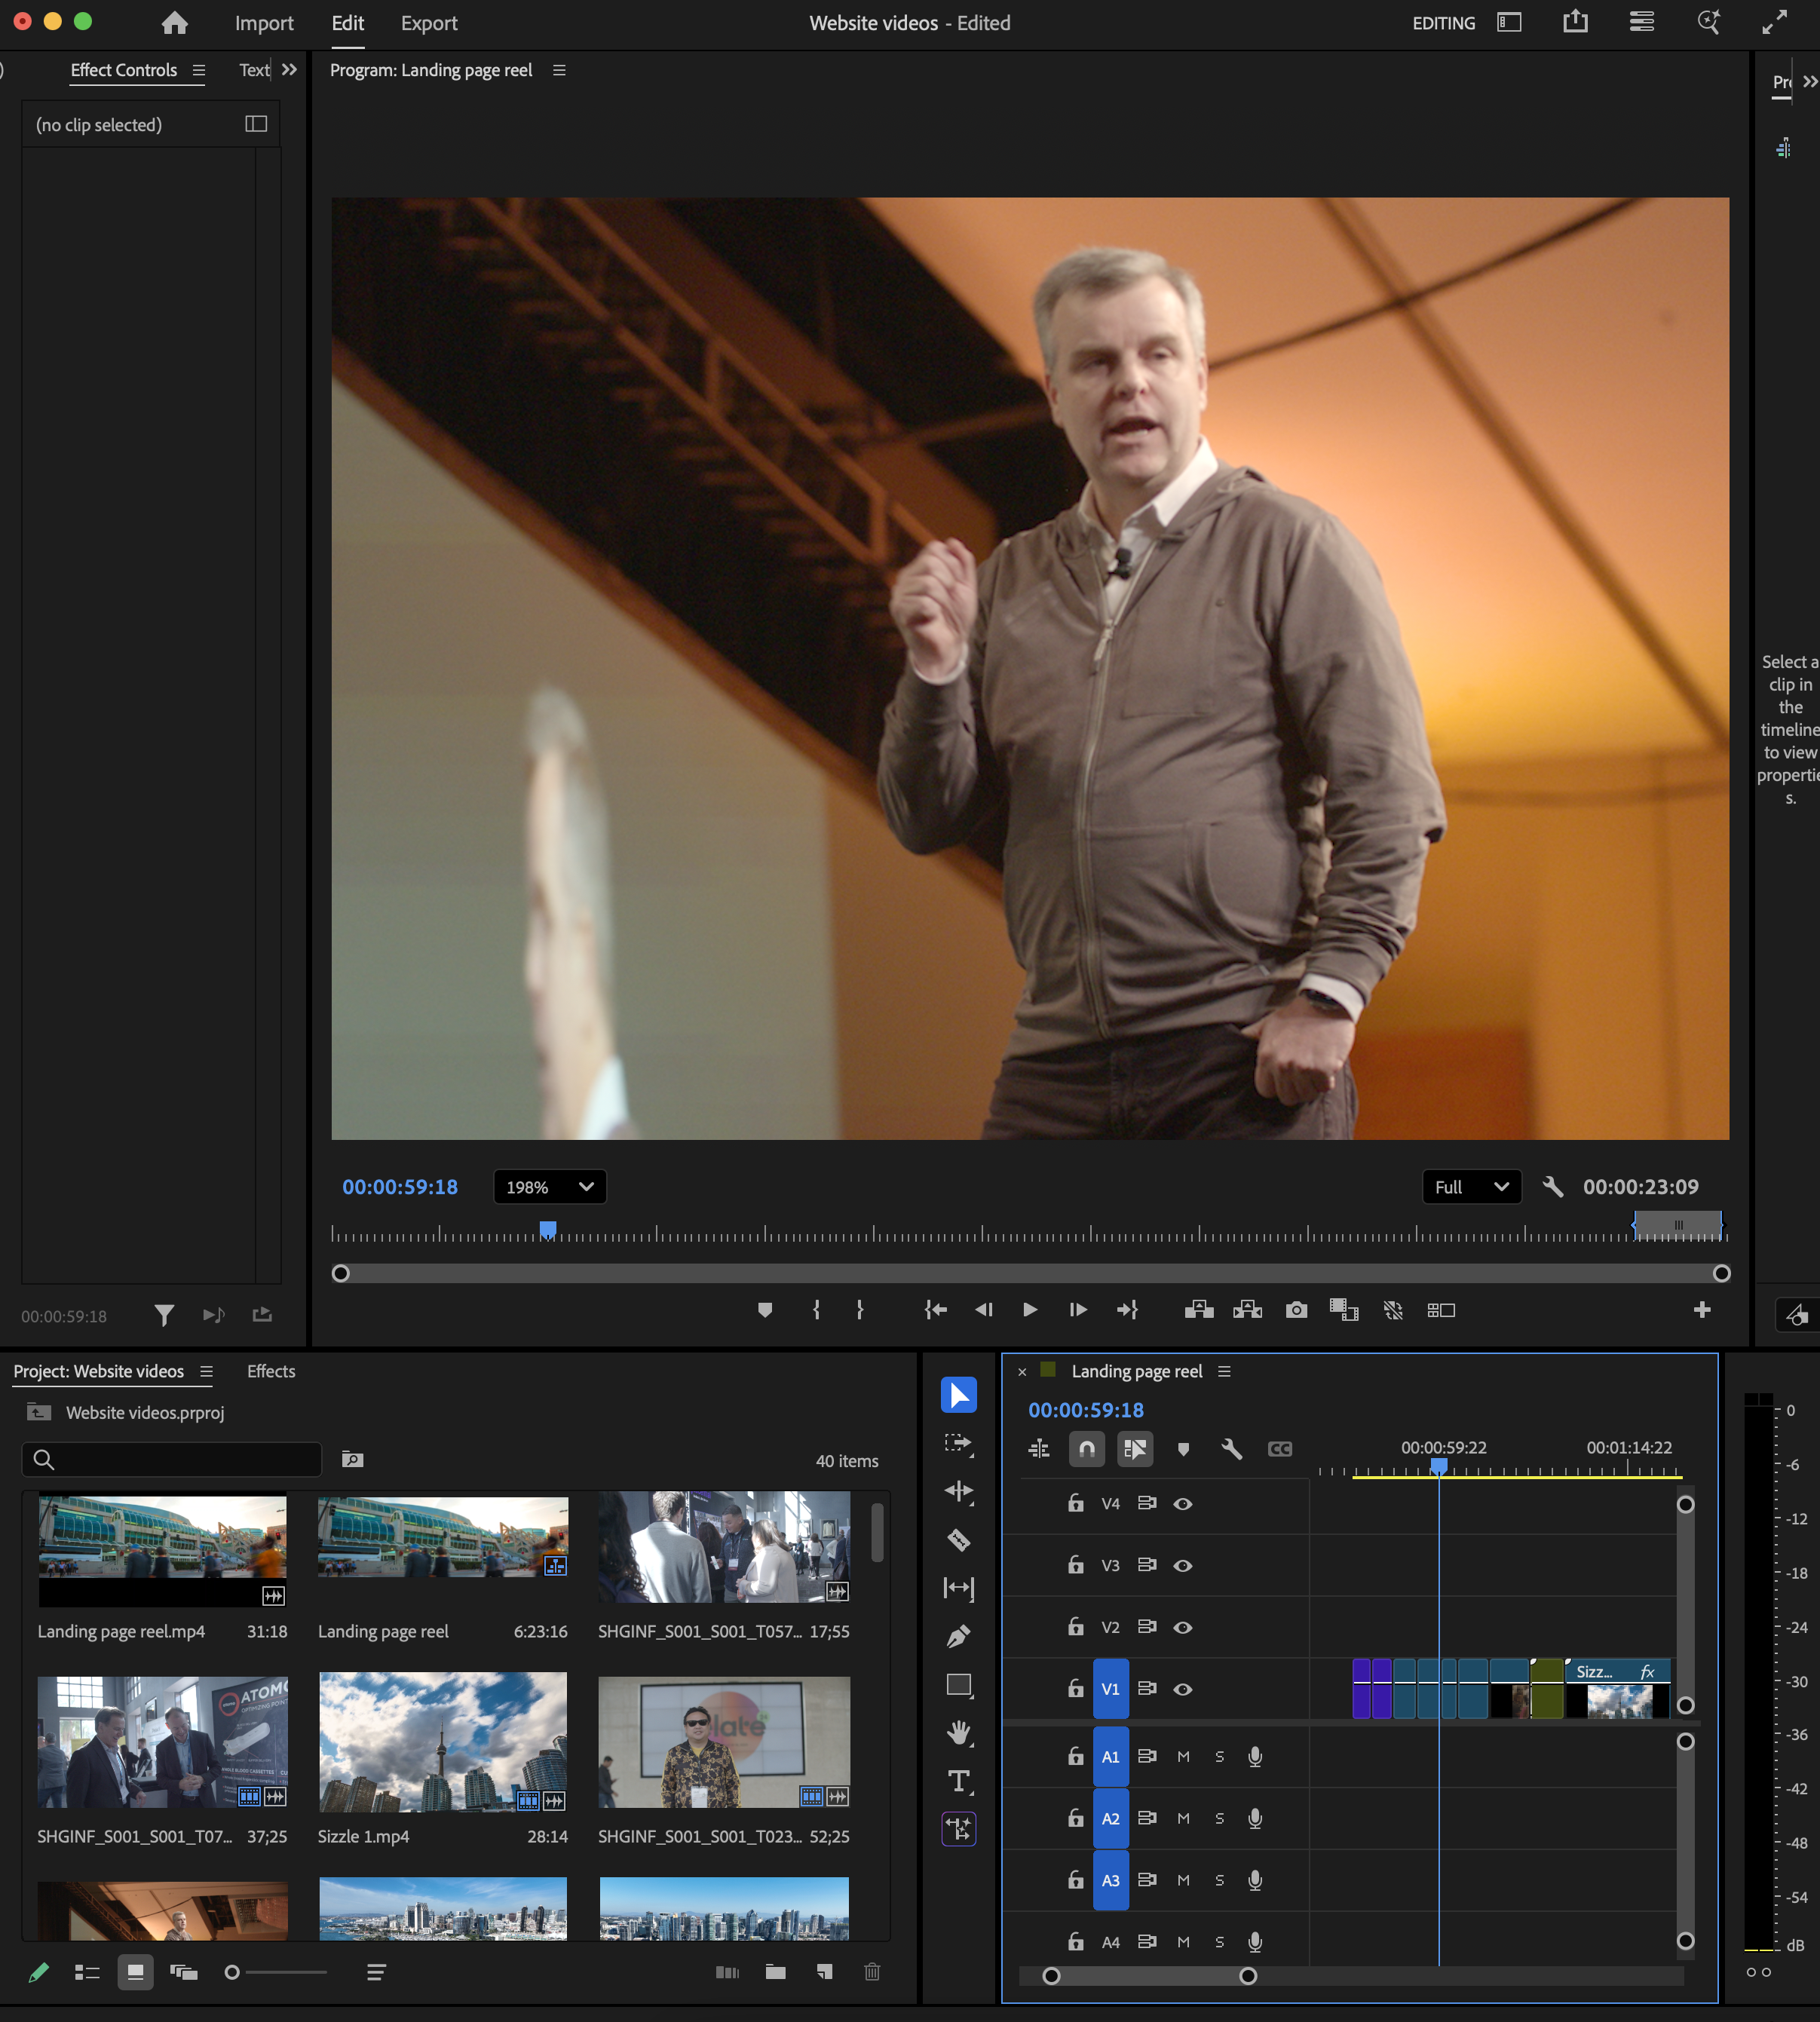Open the Button Editor plus icon
Viewport: 1820px width, 2022px height.
[1702, 1310]
